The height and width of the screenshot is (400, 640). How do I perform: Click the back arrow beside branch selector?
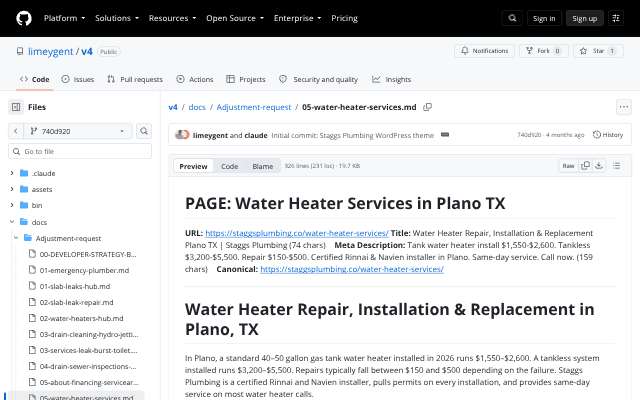[x=16, y=131]
